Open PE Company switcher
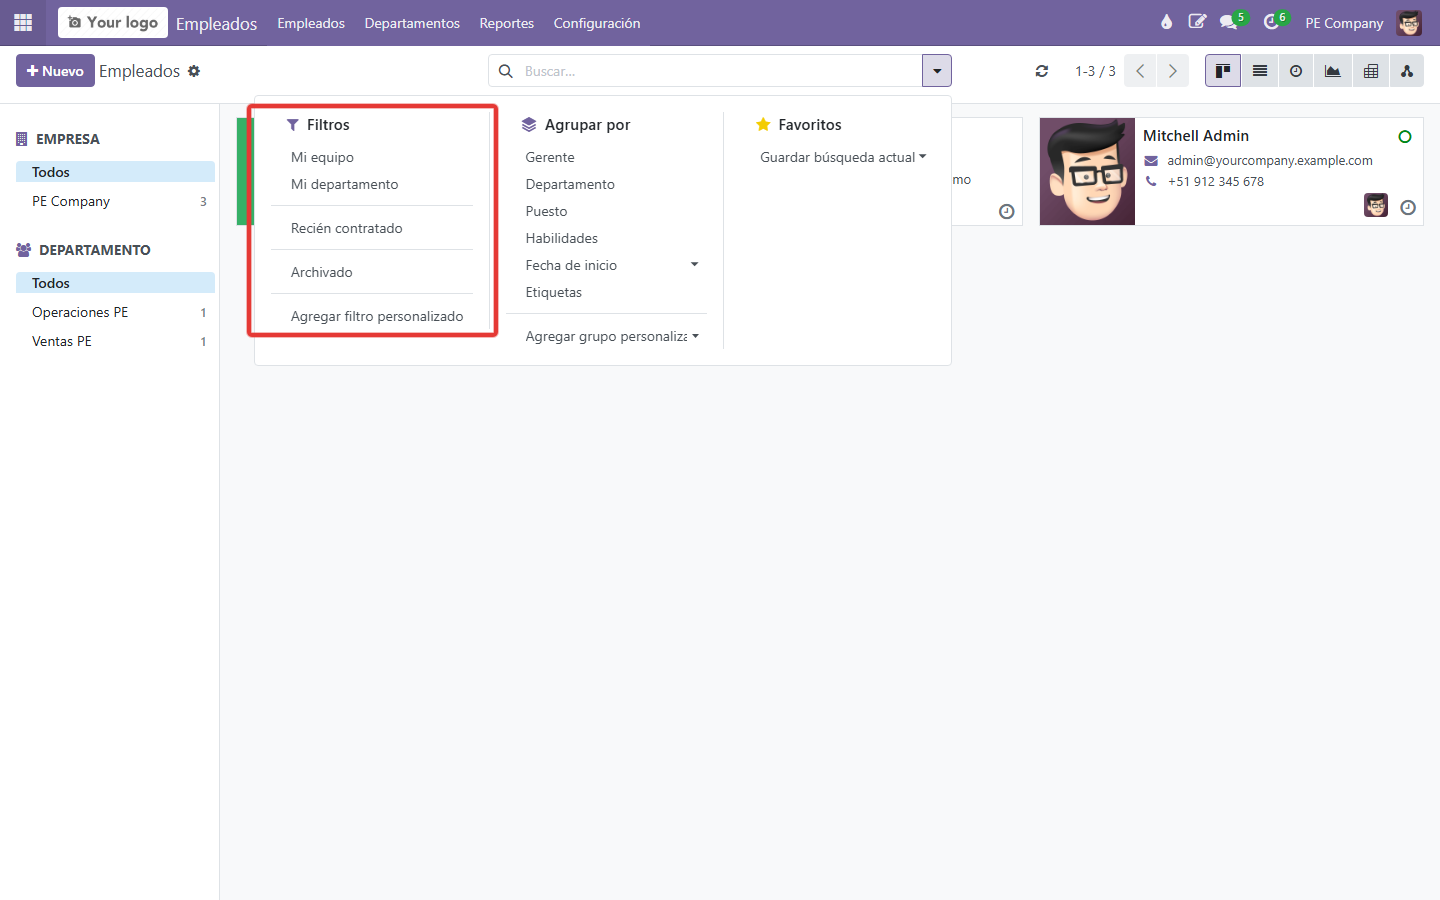The height and width of the screenshot is (900, 1440). (x=1344, y=23)
